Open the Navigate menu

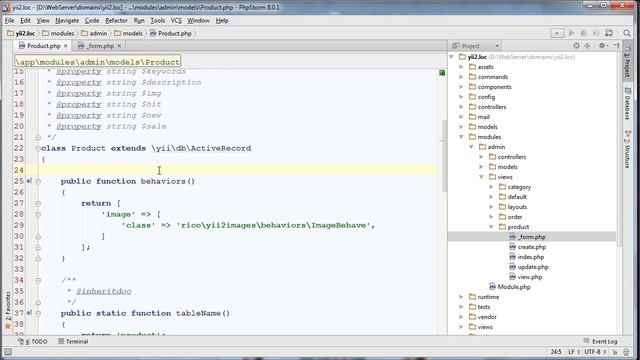pyautogui.click(x=67, y=20)
